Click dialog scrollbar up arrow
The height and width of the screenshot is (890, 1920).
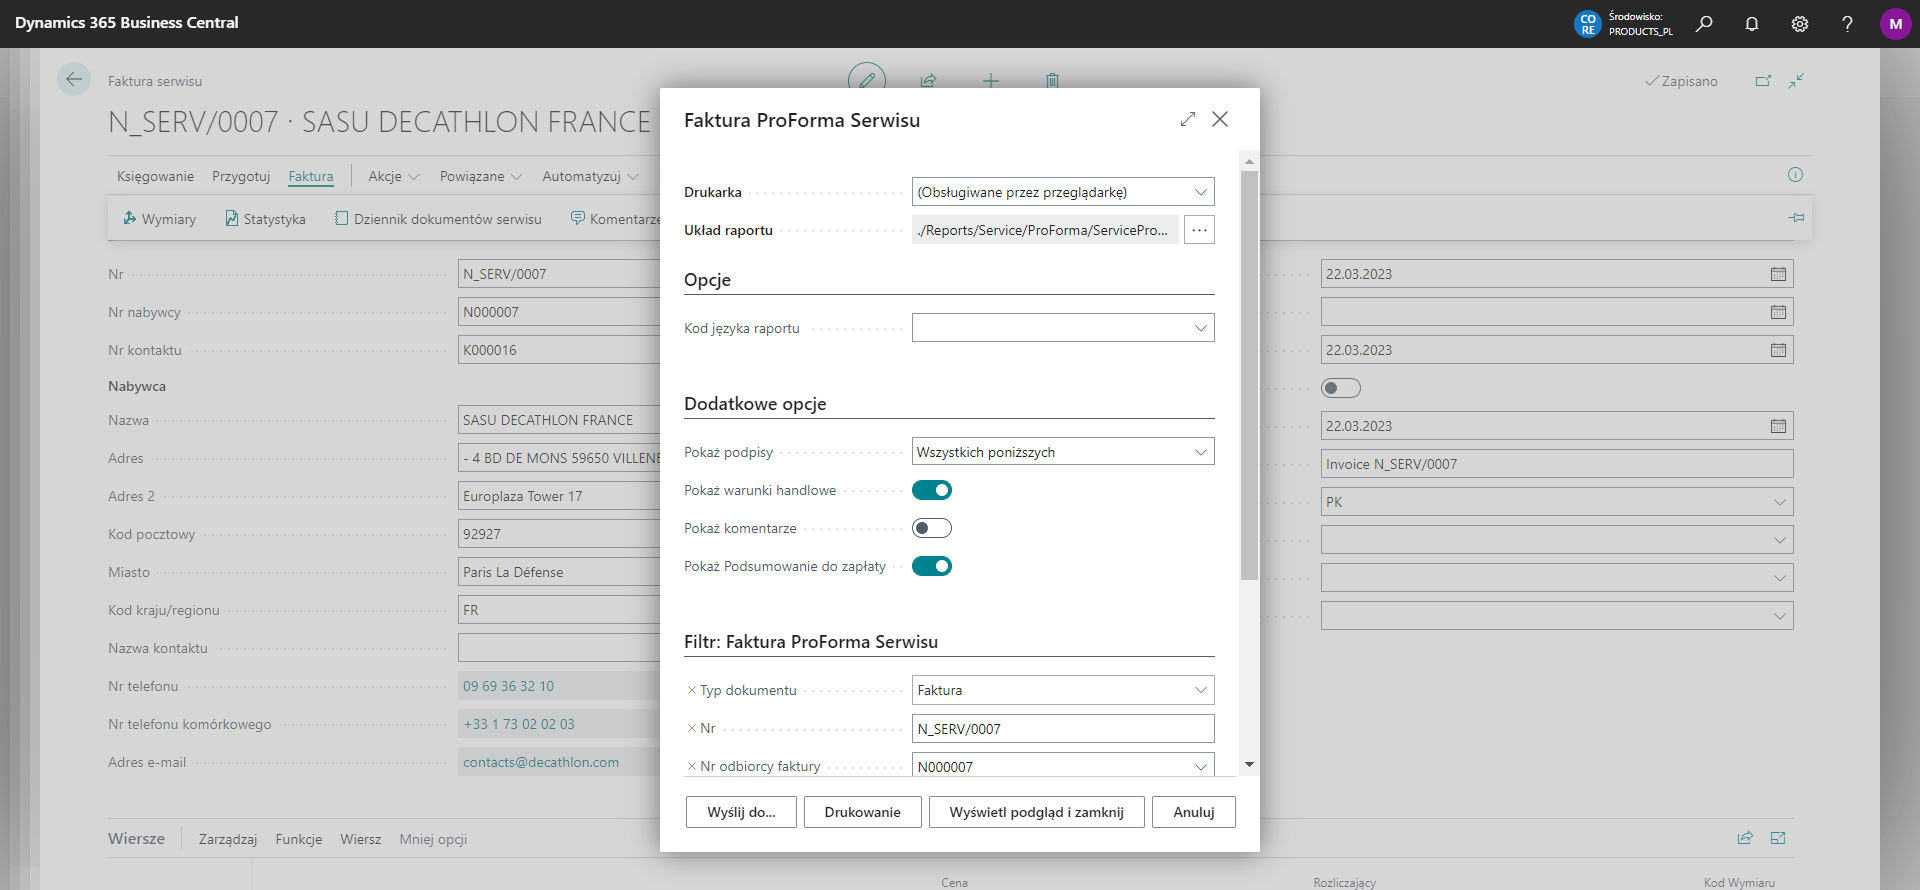click(x=1249, y=161)
